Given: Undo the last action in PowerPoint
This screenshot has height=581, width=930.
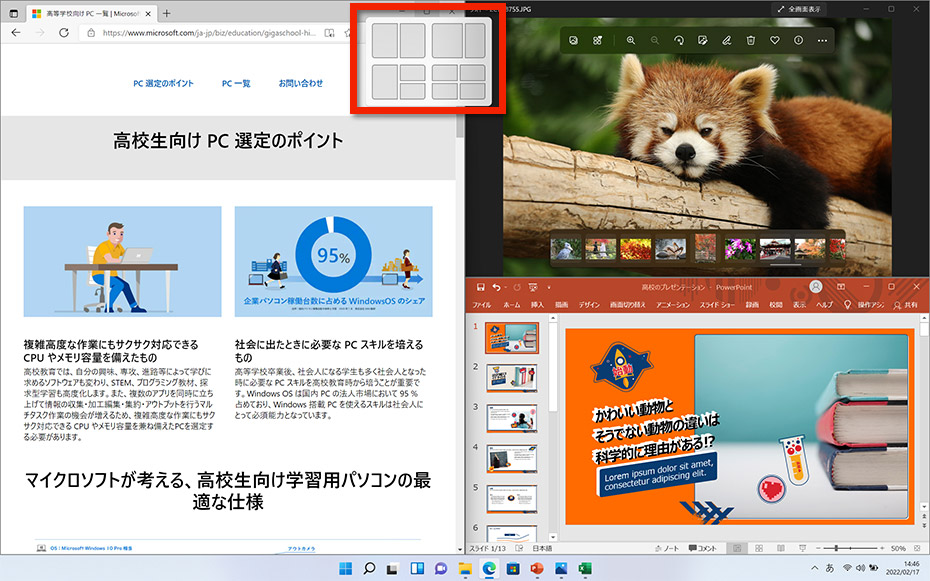Looking at the screenshot, I should coord(496,288).
